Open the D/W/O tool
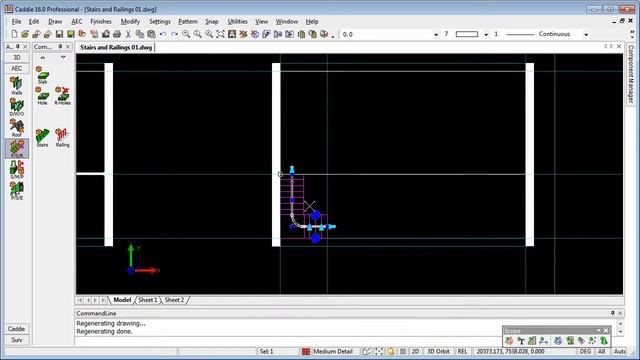 [x=16, y=107]
